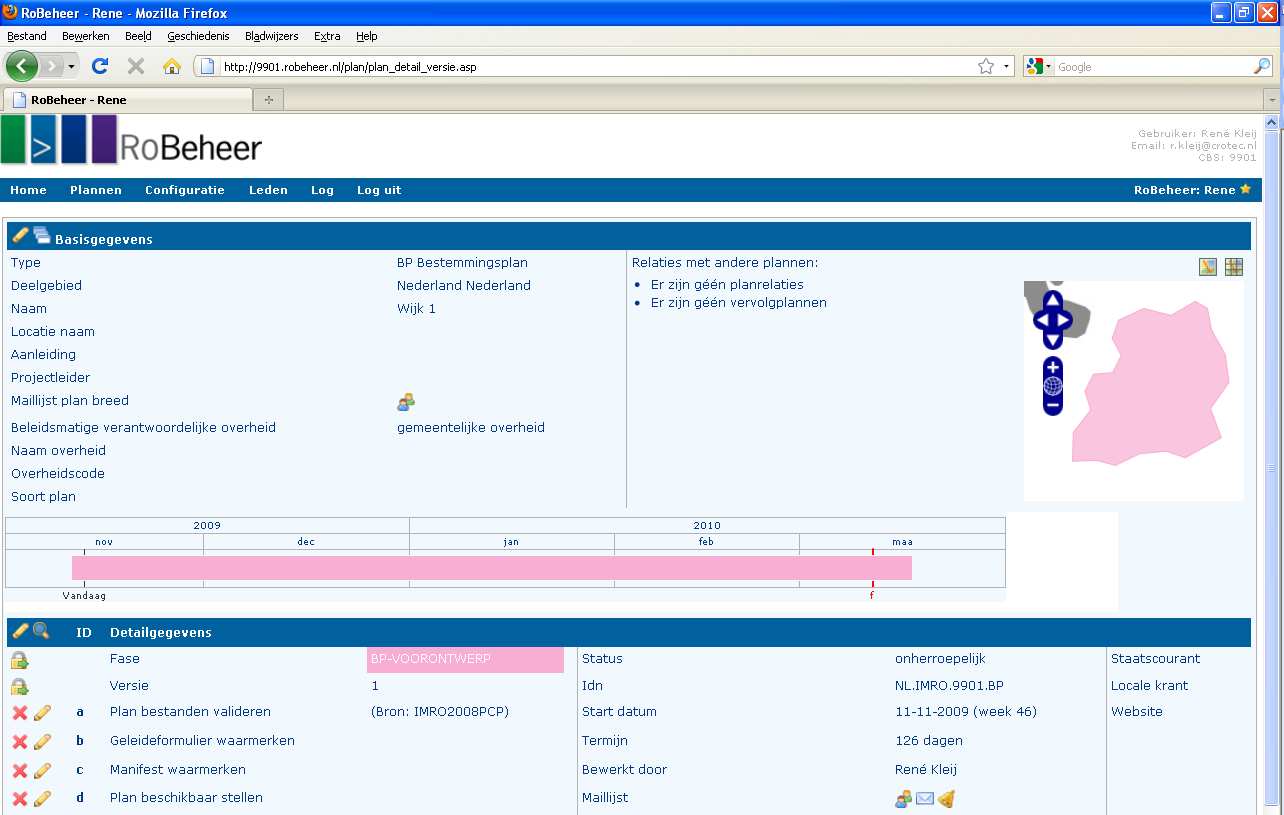The height and width of the screenshot is (815, 1284).
Task: Open Leden in the navigation bar
Action: pyautogui.click(x=268, y=190)
